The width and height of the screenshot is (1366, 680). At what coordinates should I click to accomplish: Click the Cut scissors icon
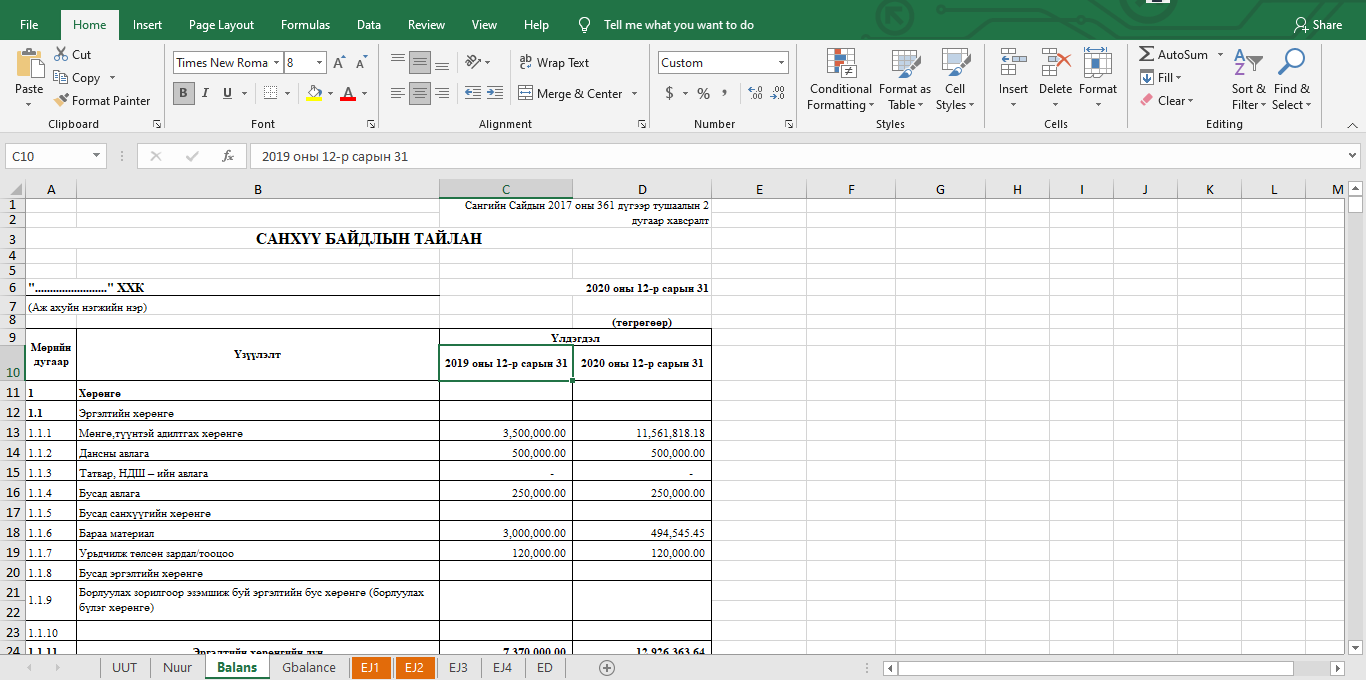[61, 55]
